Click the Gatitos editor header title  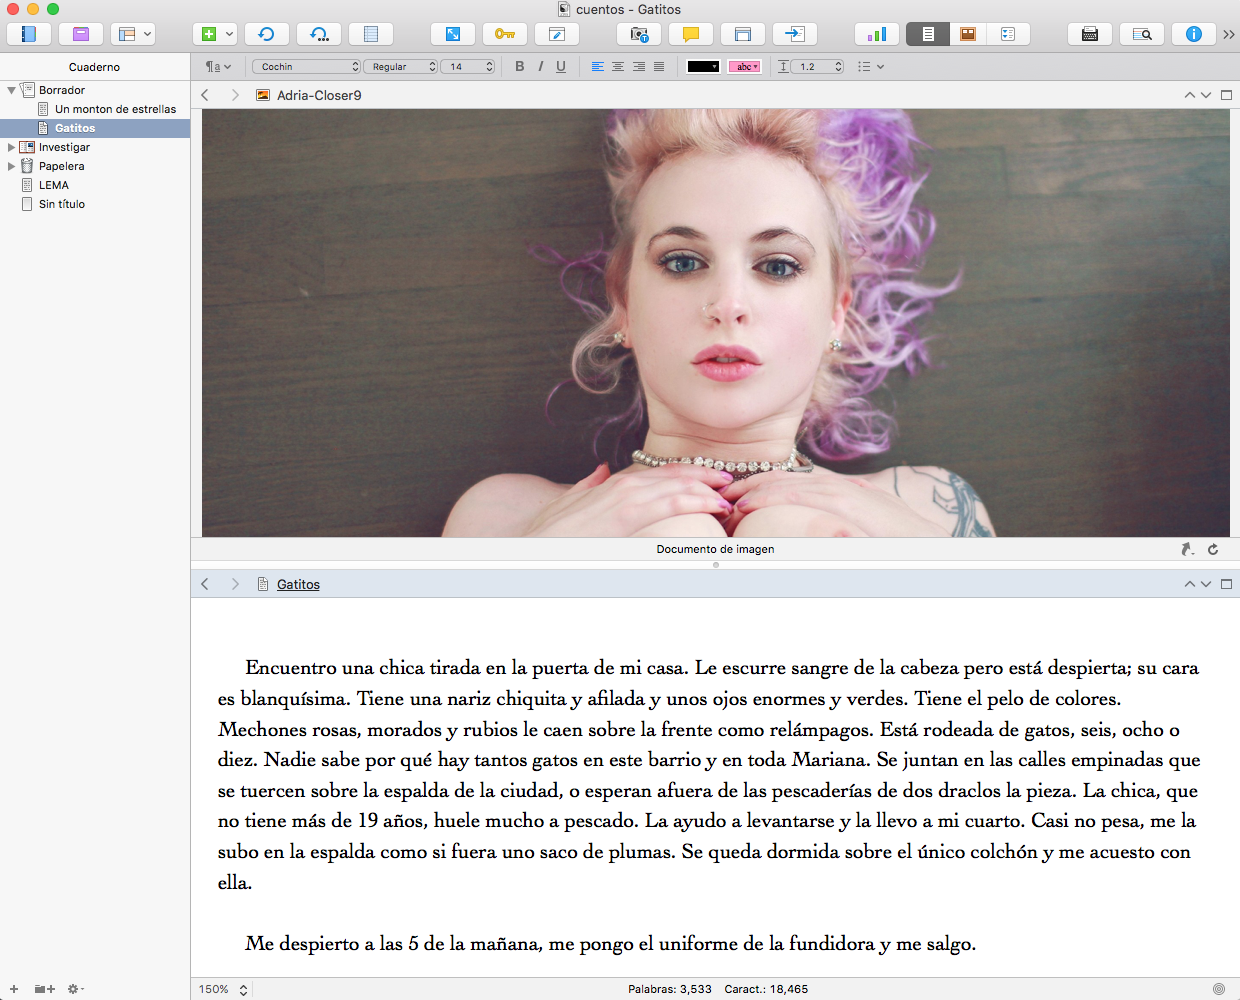click(x=298, y=584)
